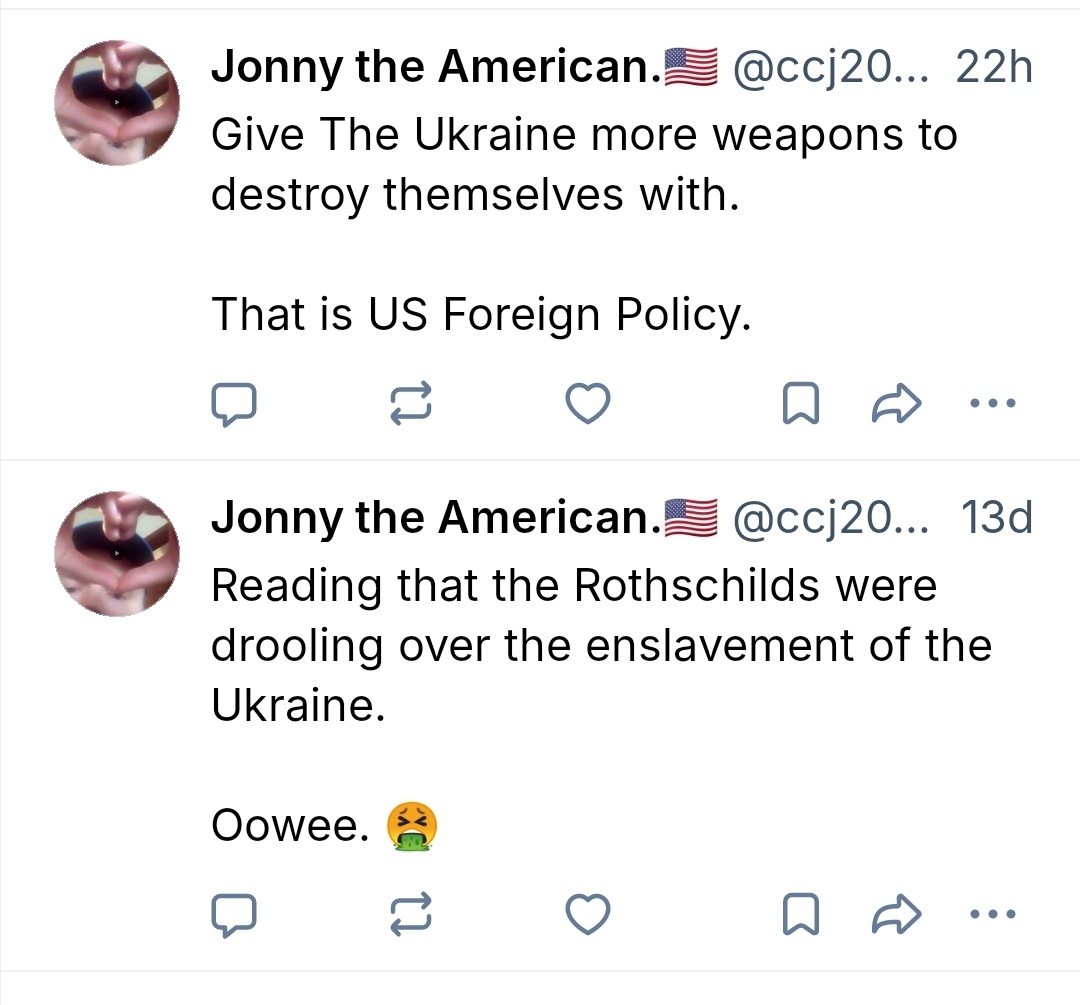Repost the Rothschilds post
The image size is (1080, 1005).
point(410,914)
